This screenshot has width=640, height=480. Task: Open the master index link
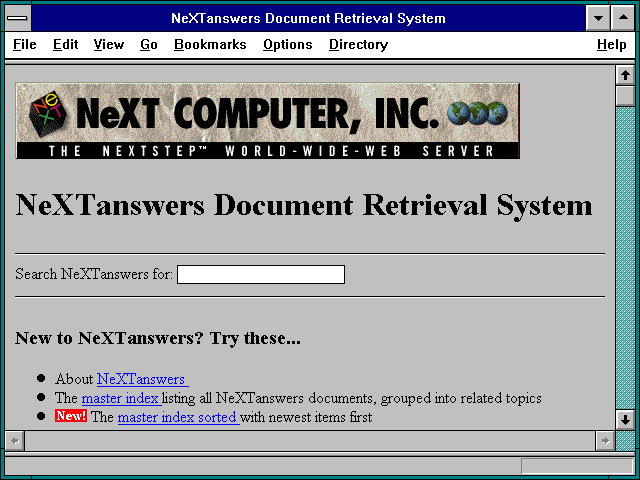pyautogui.click(x=122, y=398)
